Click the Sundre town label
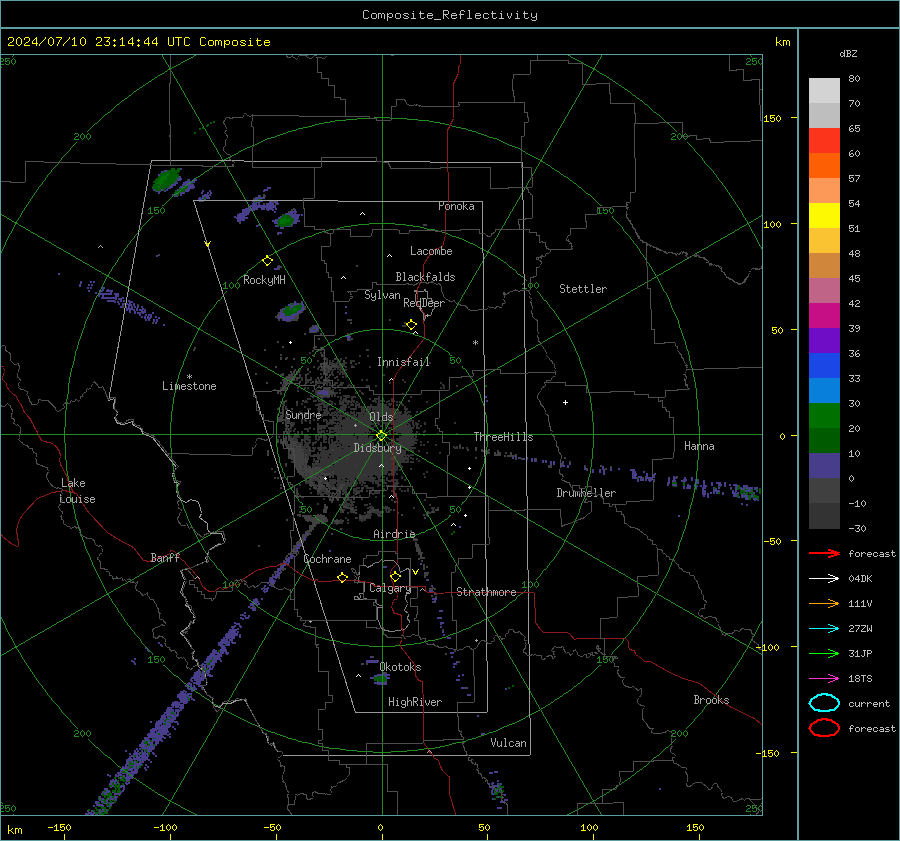 click(303, 414)
